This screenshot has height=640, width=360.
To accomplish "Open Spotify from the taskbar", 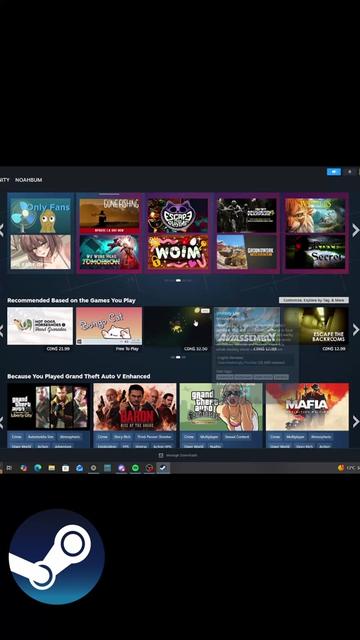I will 135,468.
